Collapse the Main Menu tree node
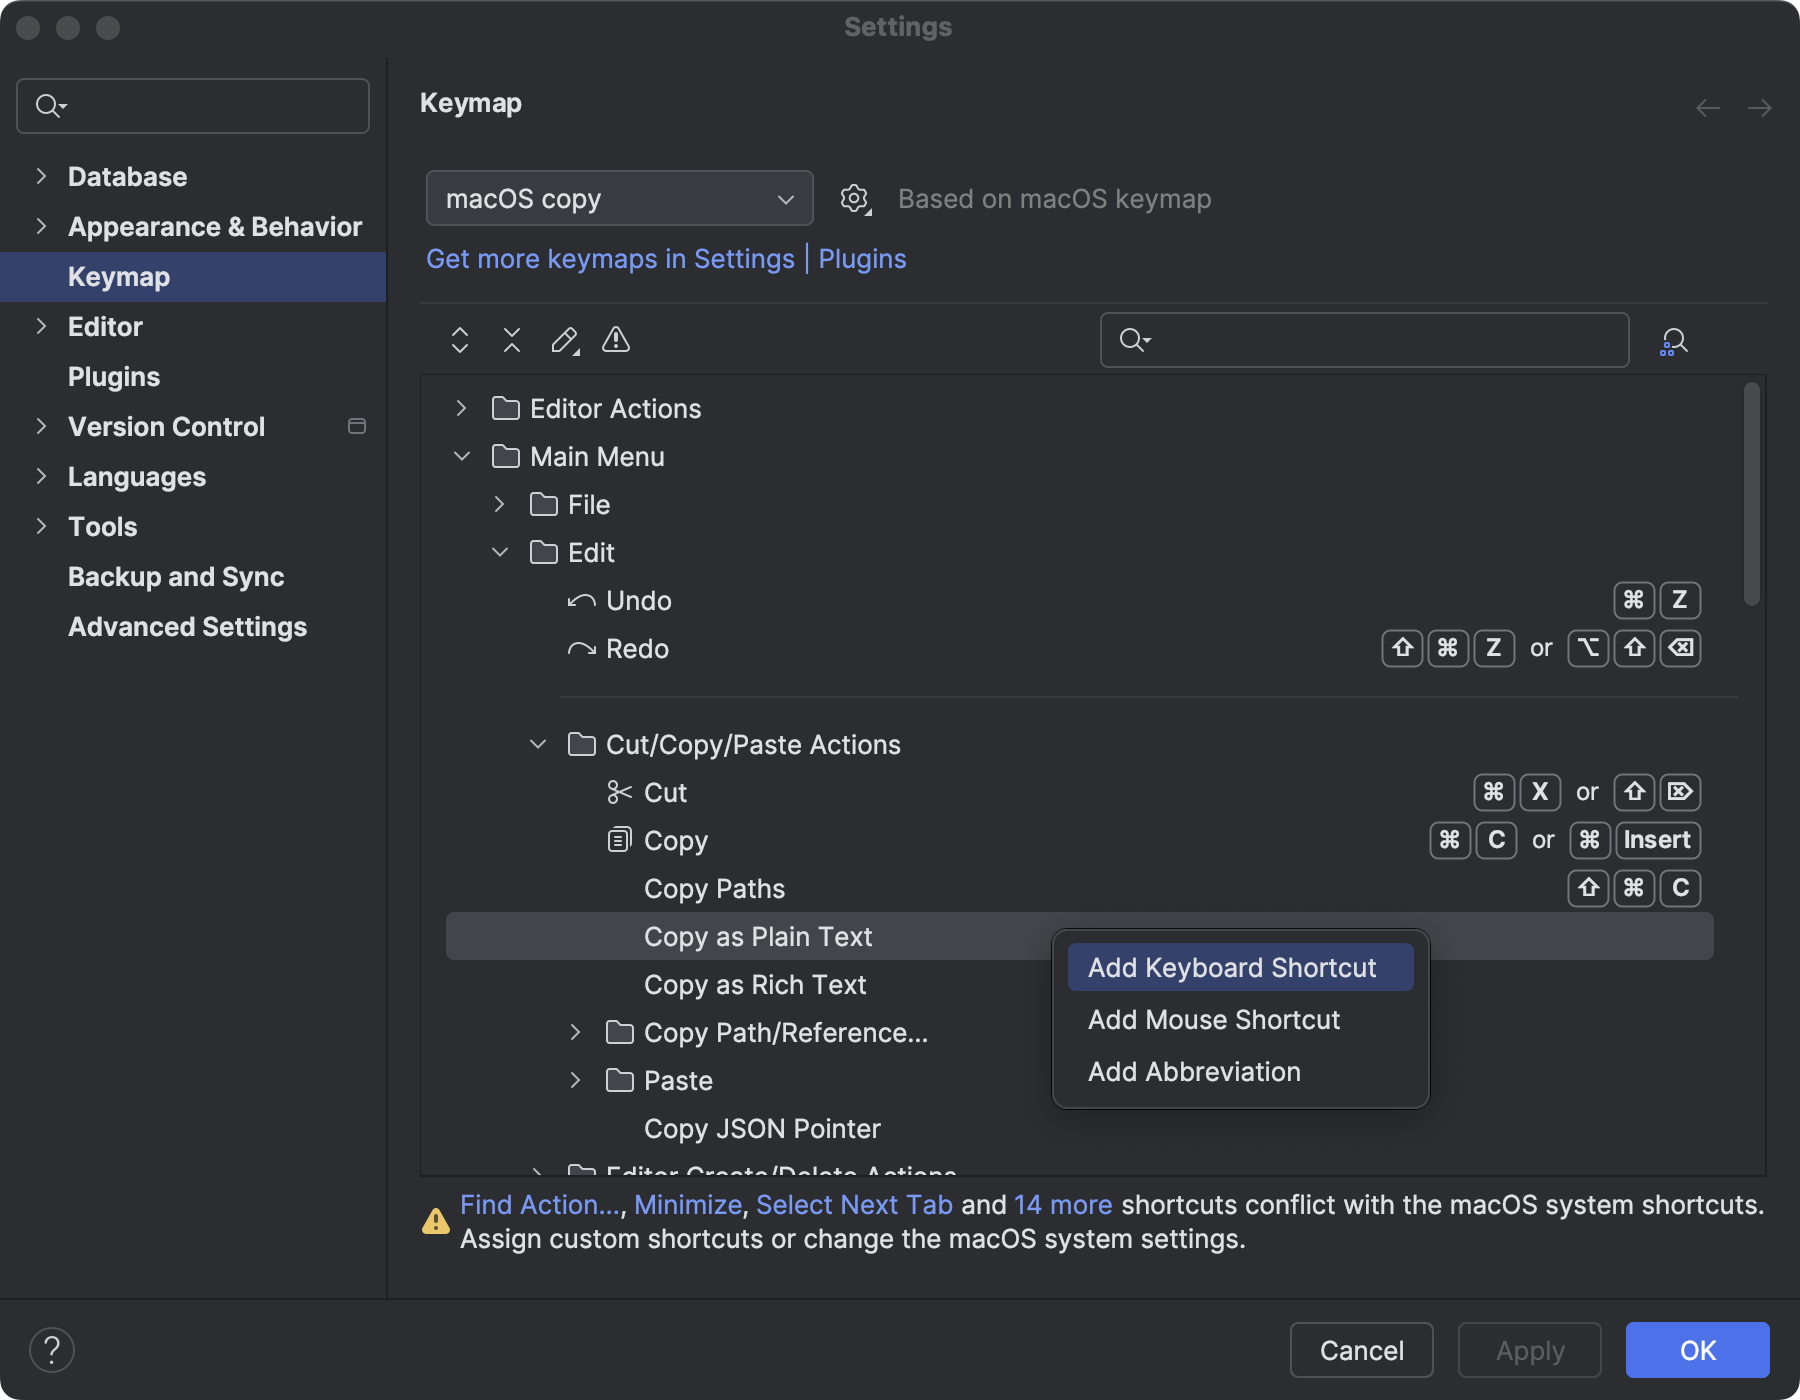 click(x=461, y=456)
